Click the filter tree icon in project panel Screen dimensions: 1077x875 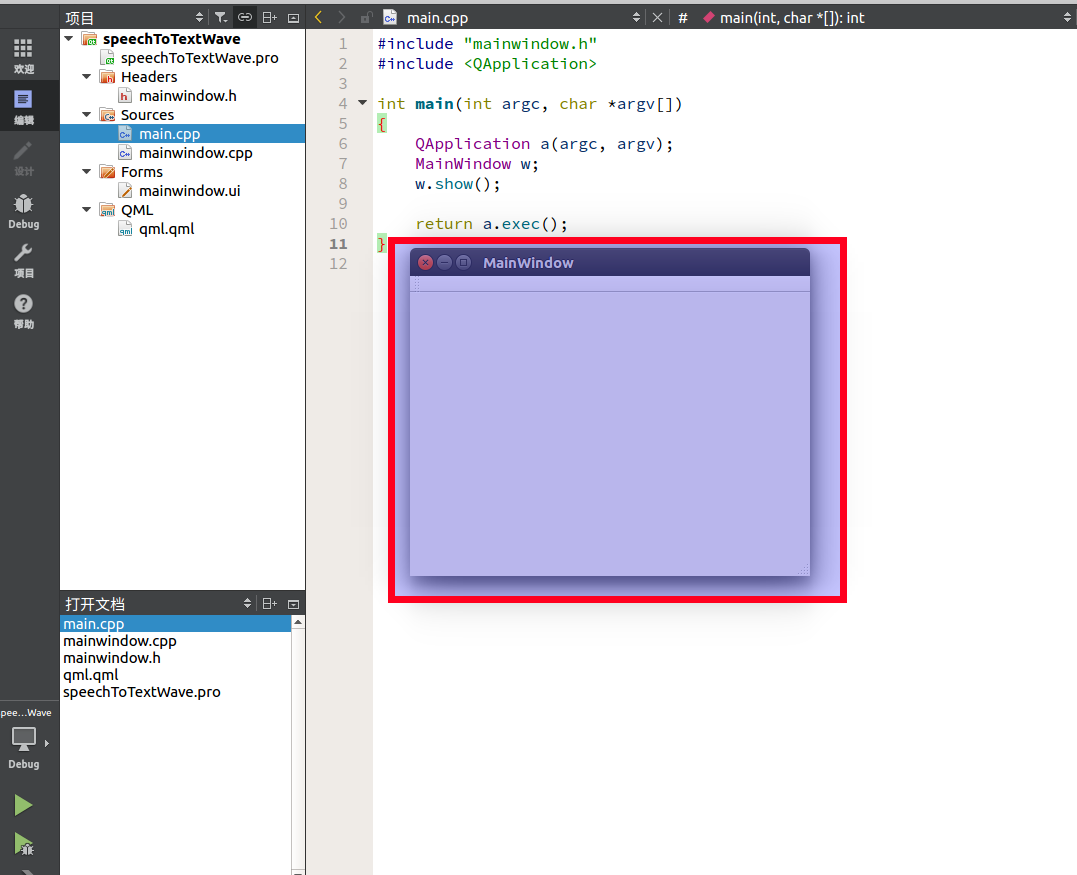pos(221,17)
